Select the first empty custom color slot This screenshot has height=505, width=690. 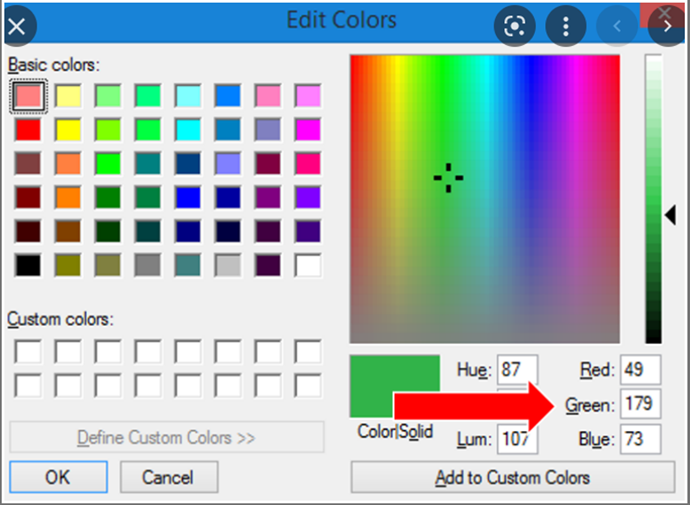point(28,351)
